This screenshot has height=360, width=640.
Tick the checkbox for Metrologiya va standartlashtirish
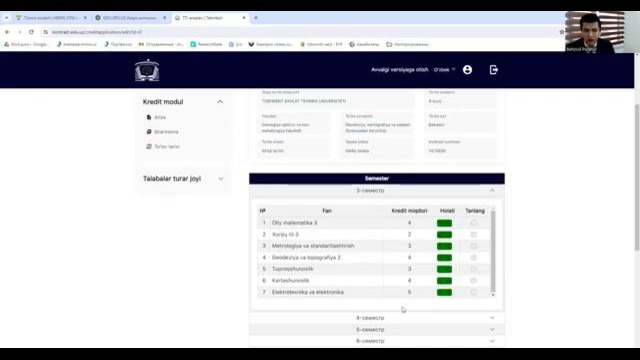[473, 246]
